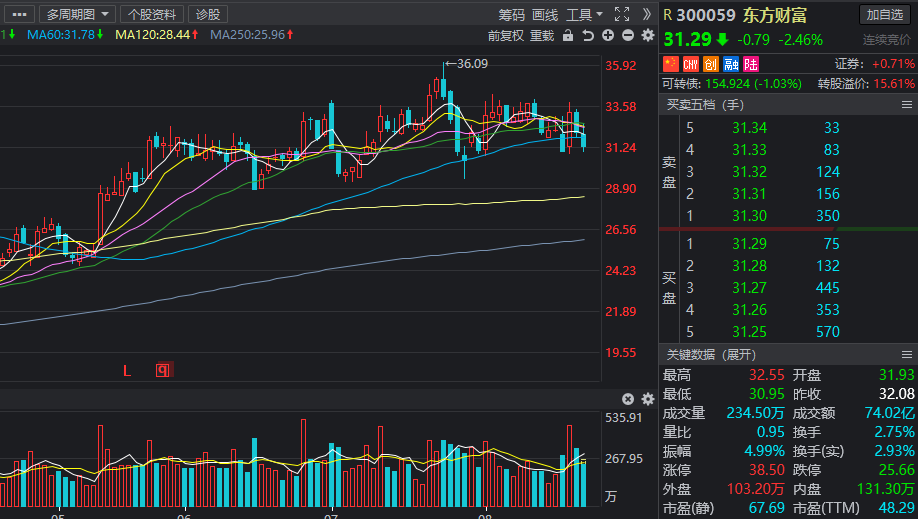Zoom out chart with minus icon
This screenshot has width=918, height=519.
pos(628,35)
